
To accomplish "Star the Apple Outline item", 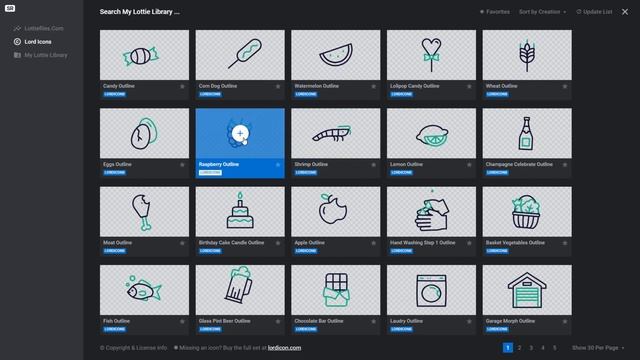I will 373,243.
